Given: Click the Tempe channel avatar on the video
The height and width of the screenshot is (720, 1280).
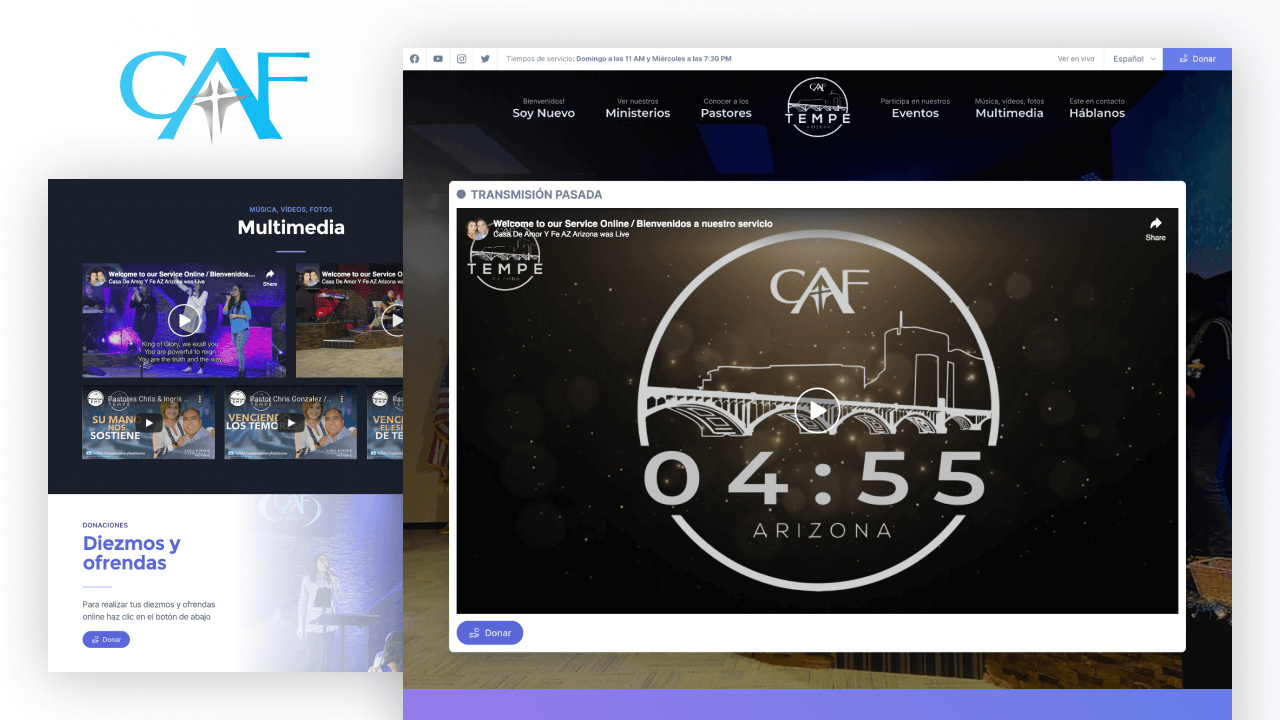Looking at the screenshot, I should tap(476, 230).
